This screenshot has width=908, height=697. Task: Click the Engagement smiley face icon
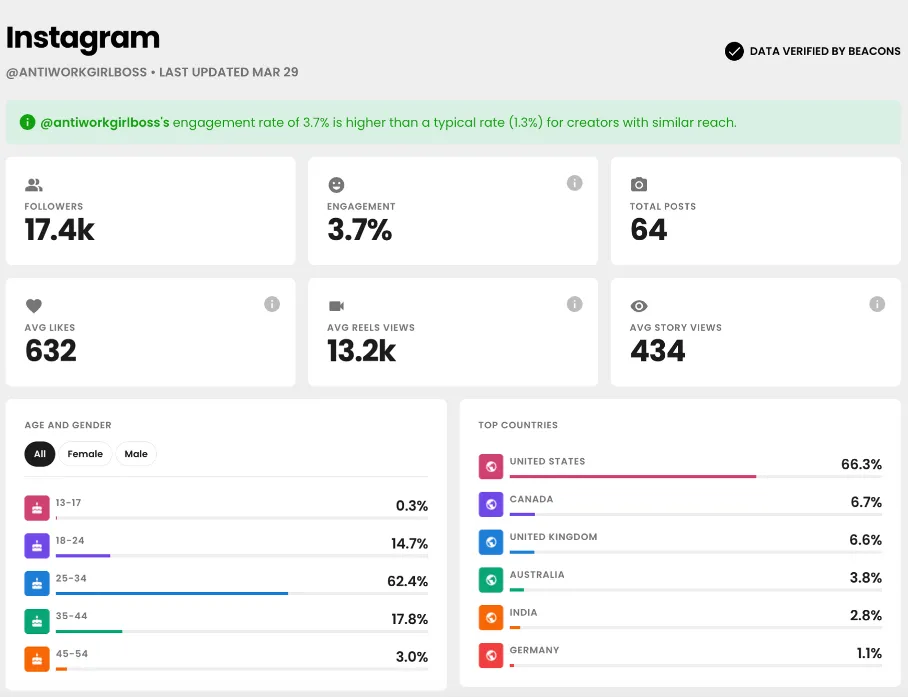click(x=336, y=185)
